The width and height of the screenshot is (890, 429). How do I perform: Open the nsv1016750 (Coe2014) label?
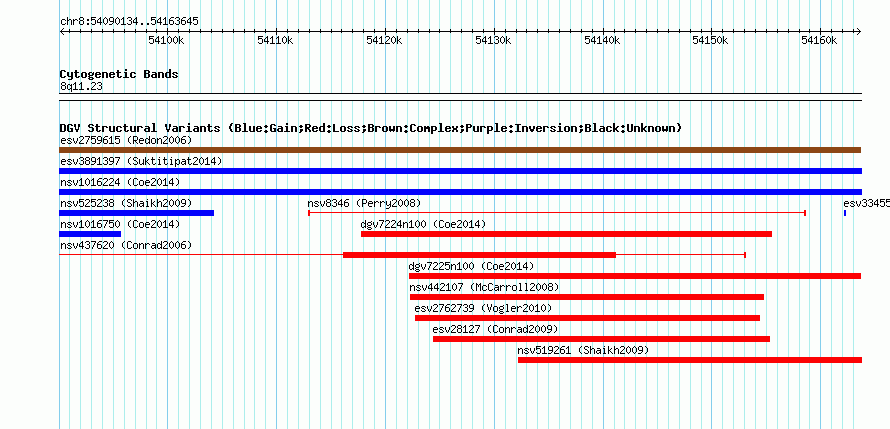[x=120, y=224]
